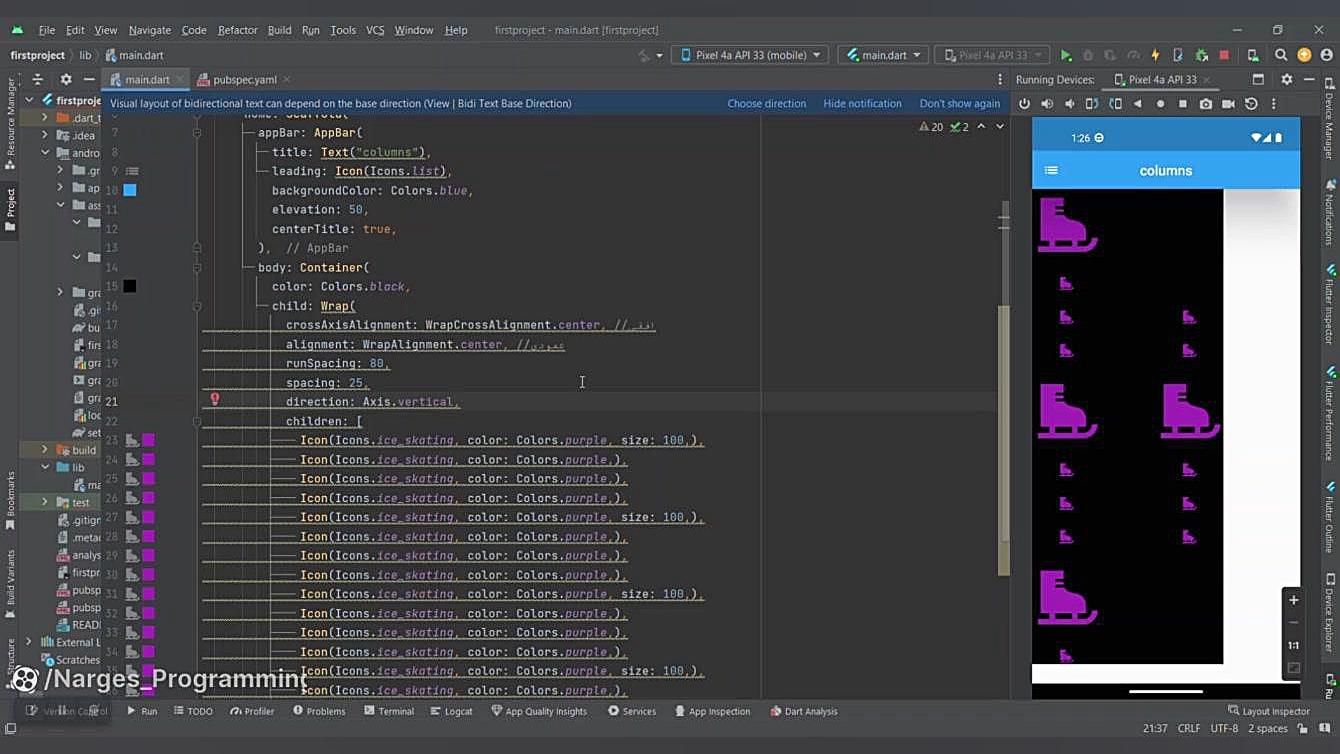Viewport: 1340px width, 754px height.
Task: Expand the .idea folder
Action: (x=45, y=135)
